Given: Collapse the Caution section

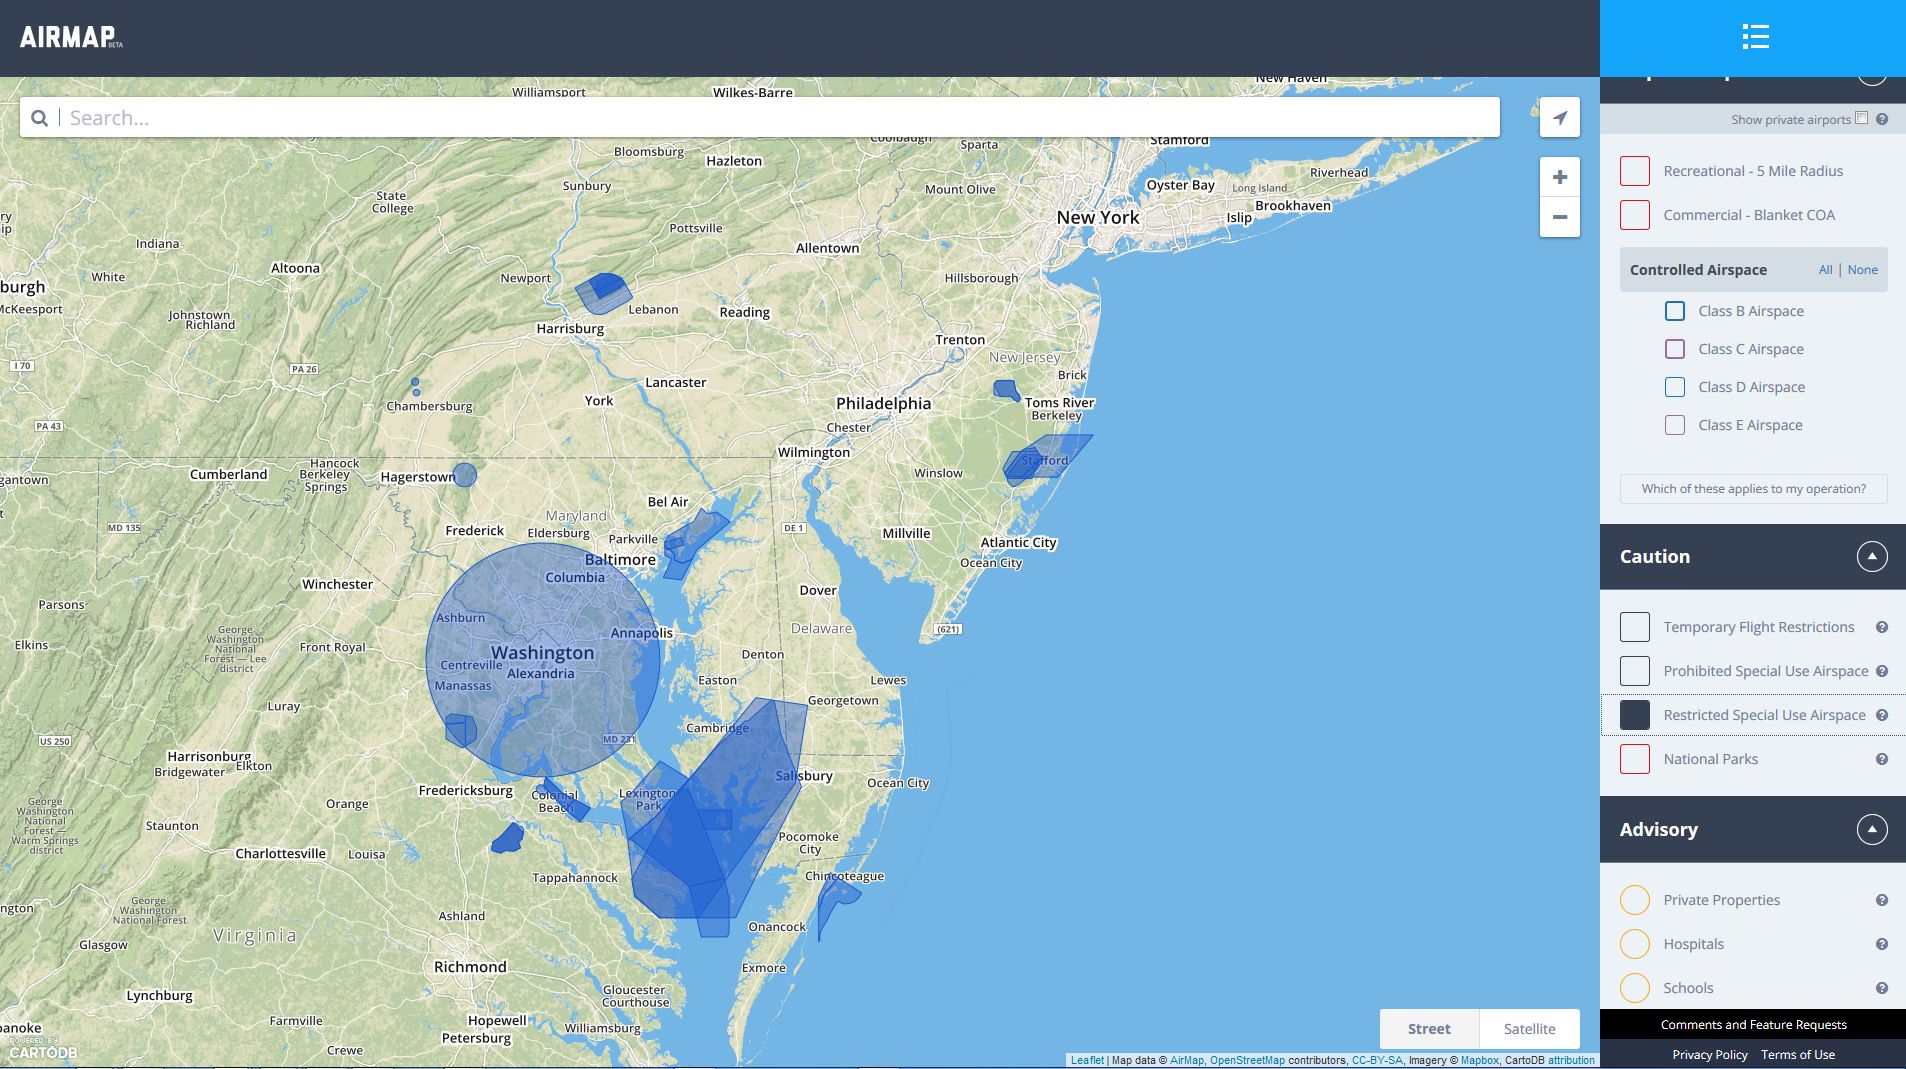Looking at the screenshot, I should [x=1871, y=556].
